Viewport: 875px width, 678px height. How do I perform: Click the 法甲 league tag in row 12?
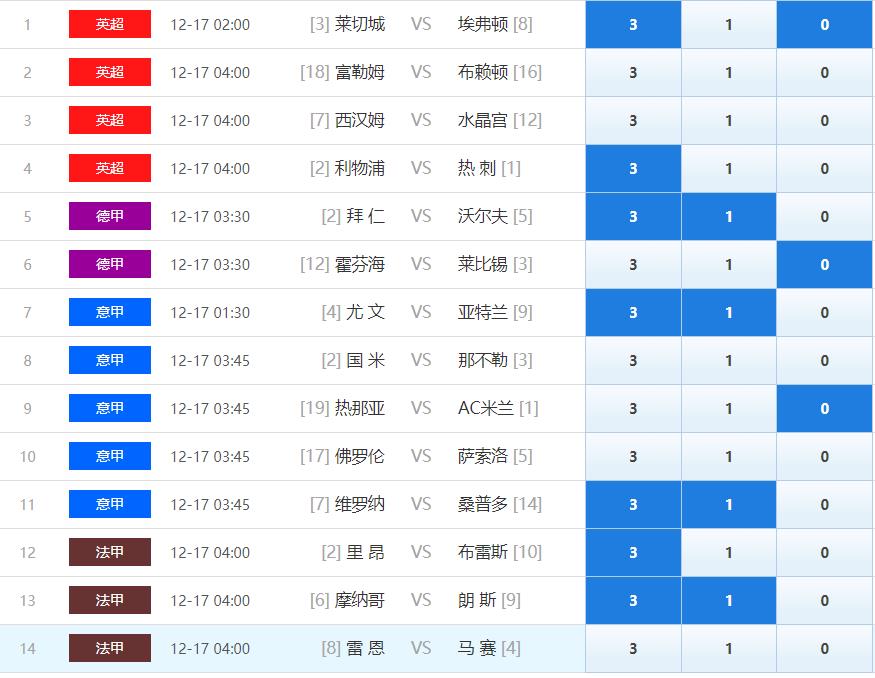pos(110,552)
